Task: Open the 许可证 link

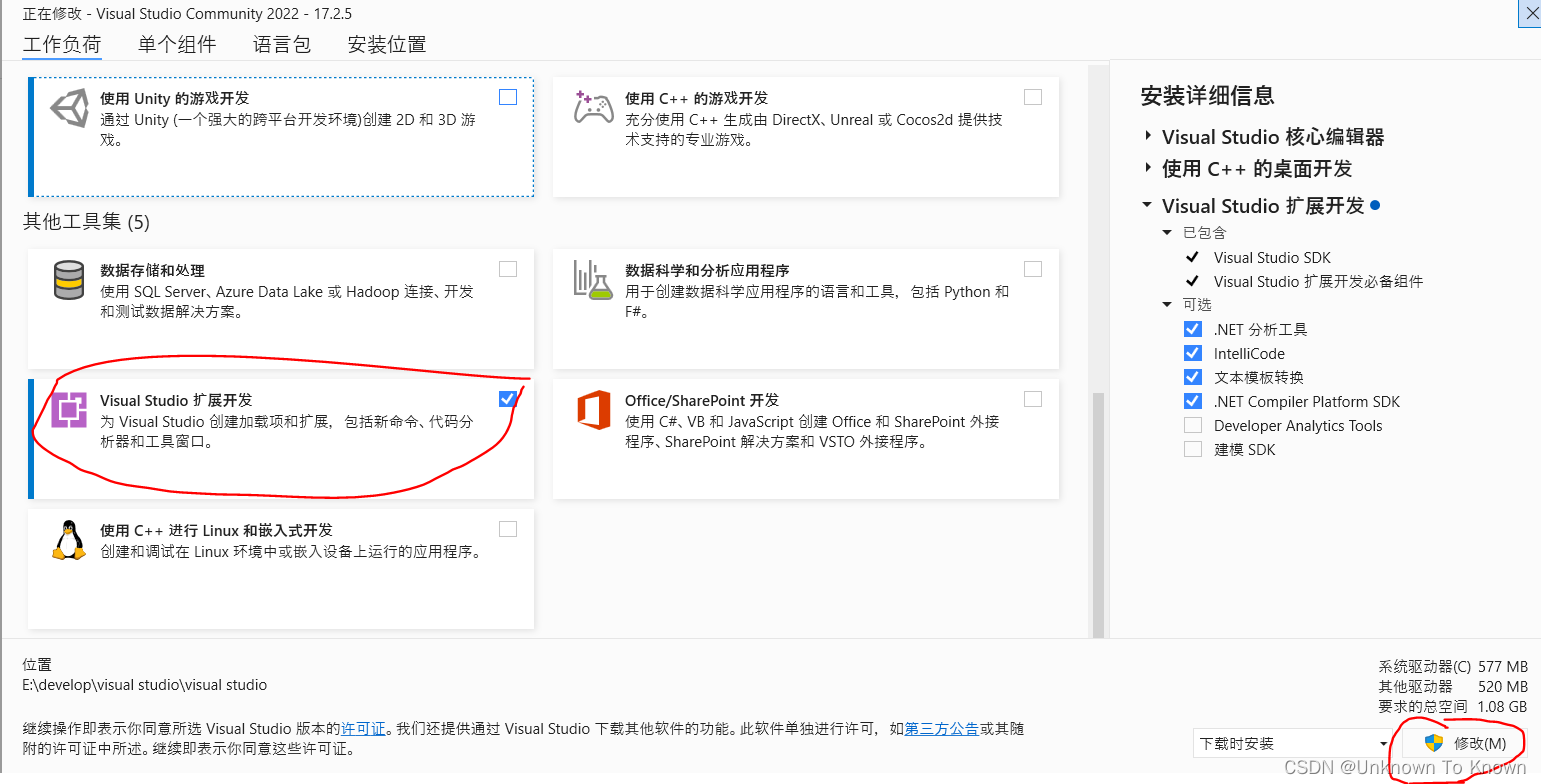Action: 364,729
